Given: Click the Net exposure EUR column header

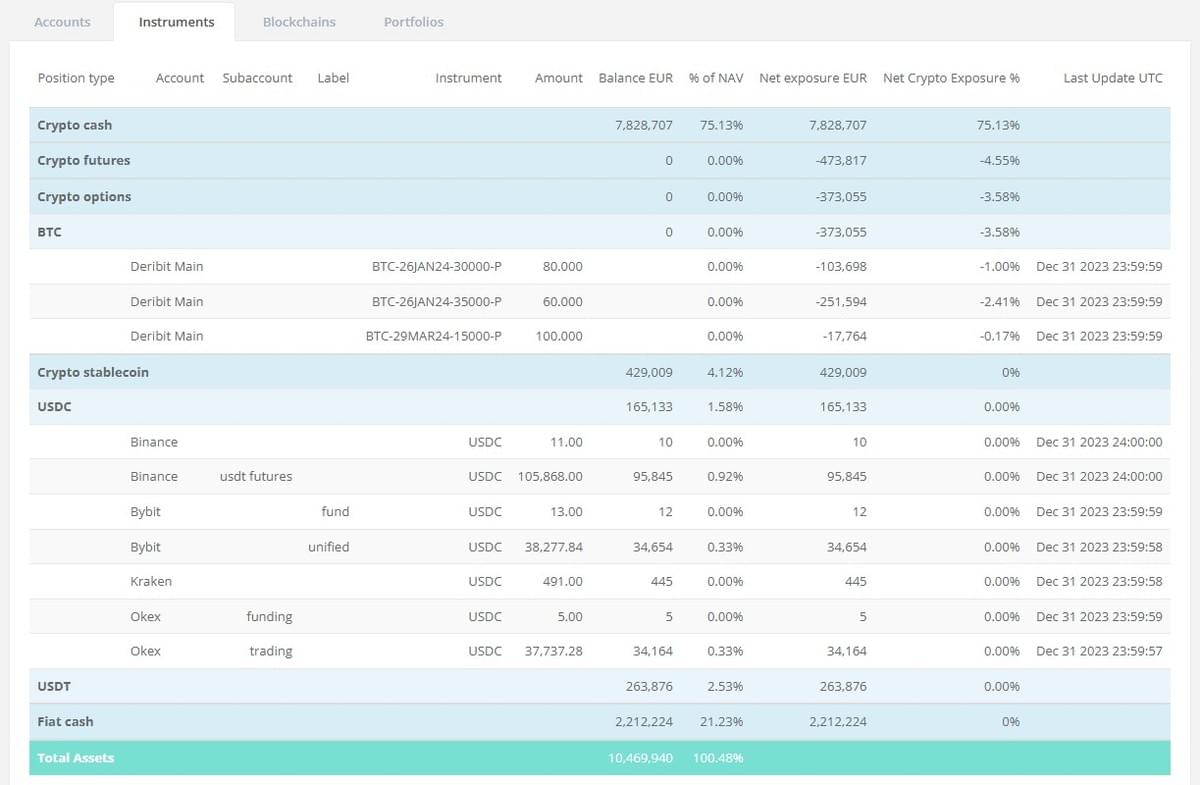Looking at the screenshot, I should tap(812, 78).
